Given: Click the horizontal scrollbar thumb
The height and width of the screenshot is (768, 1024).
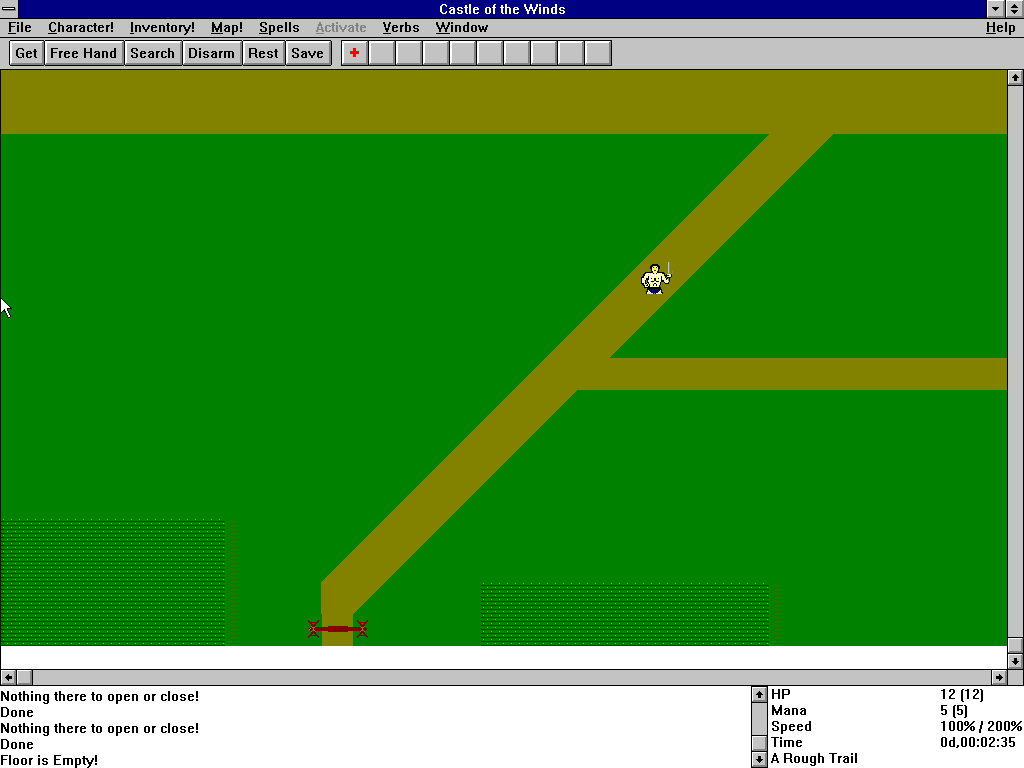Looking at the screenshot, I should coord(24,677).
